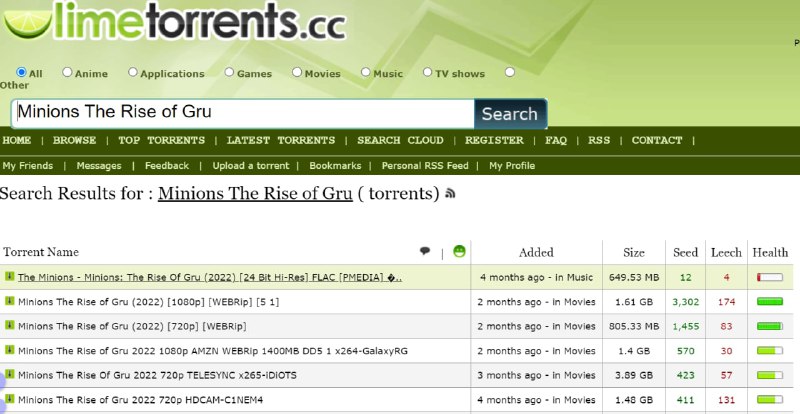Click the underlined Minions The Rise of Gru heading link
Image resolution: width=800 pixels, height=414 pixels.
tap(255, 193)
